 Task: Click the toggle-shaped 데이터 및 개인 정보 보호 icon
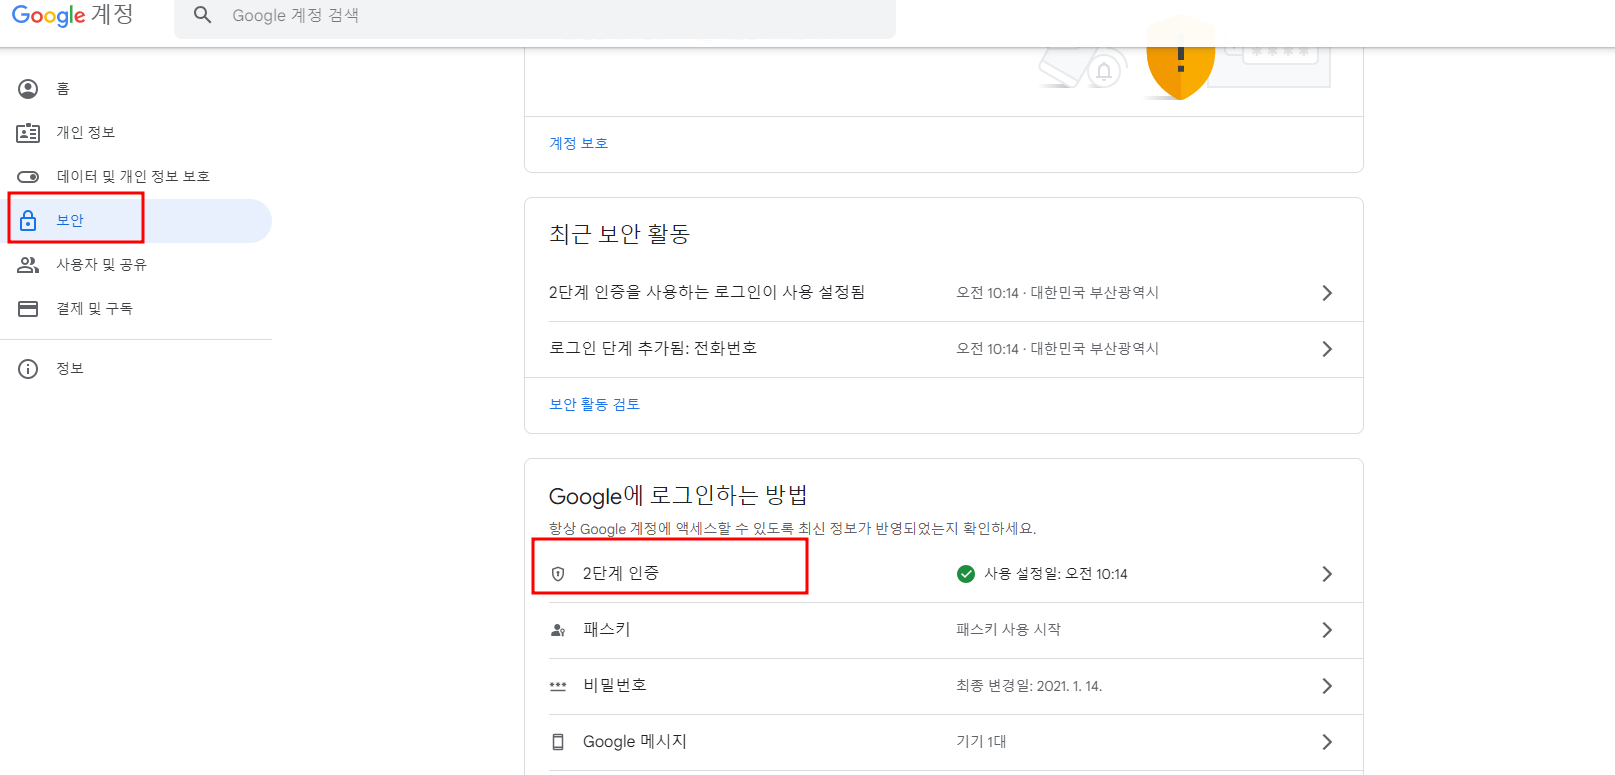(28, 177)
